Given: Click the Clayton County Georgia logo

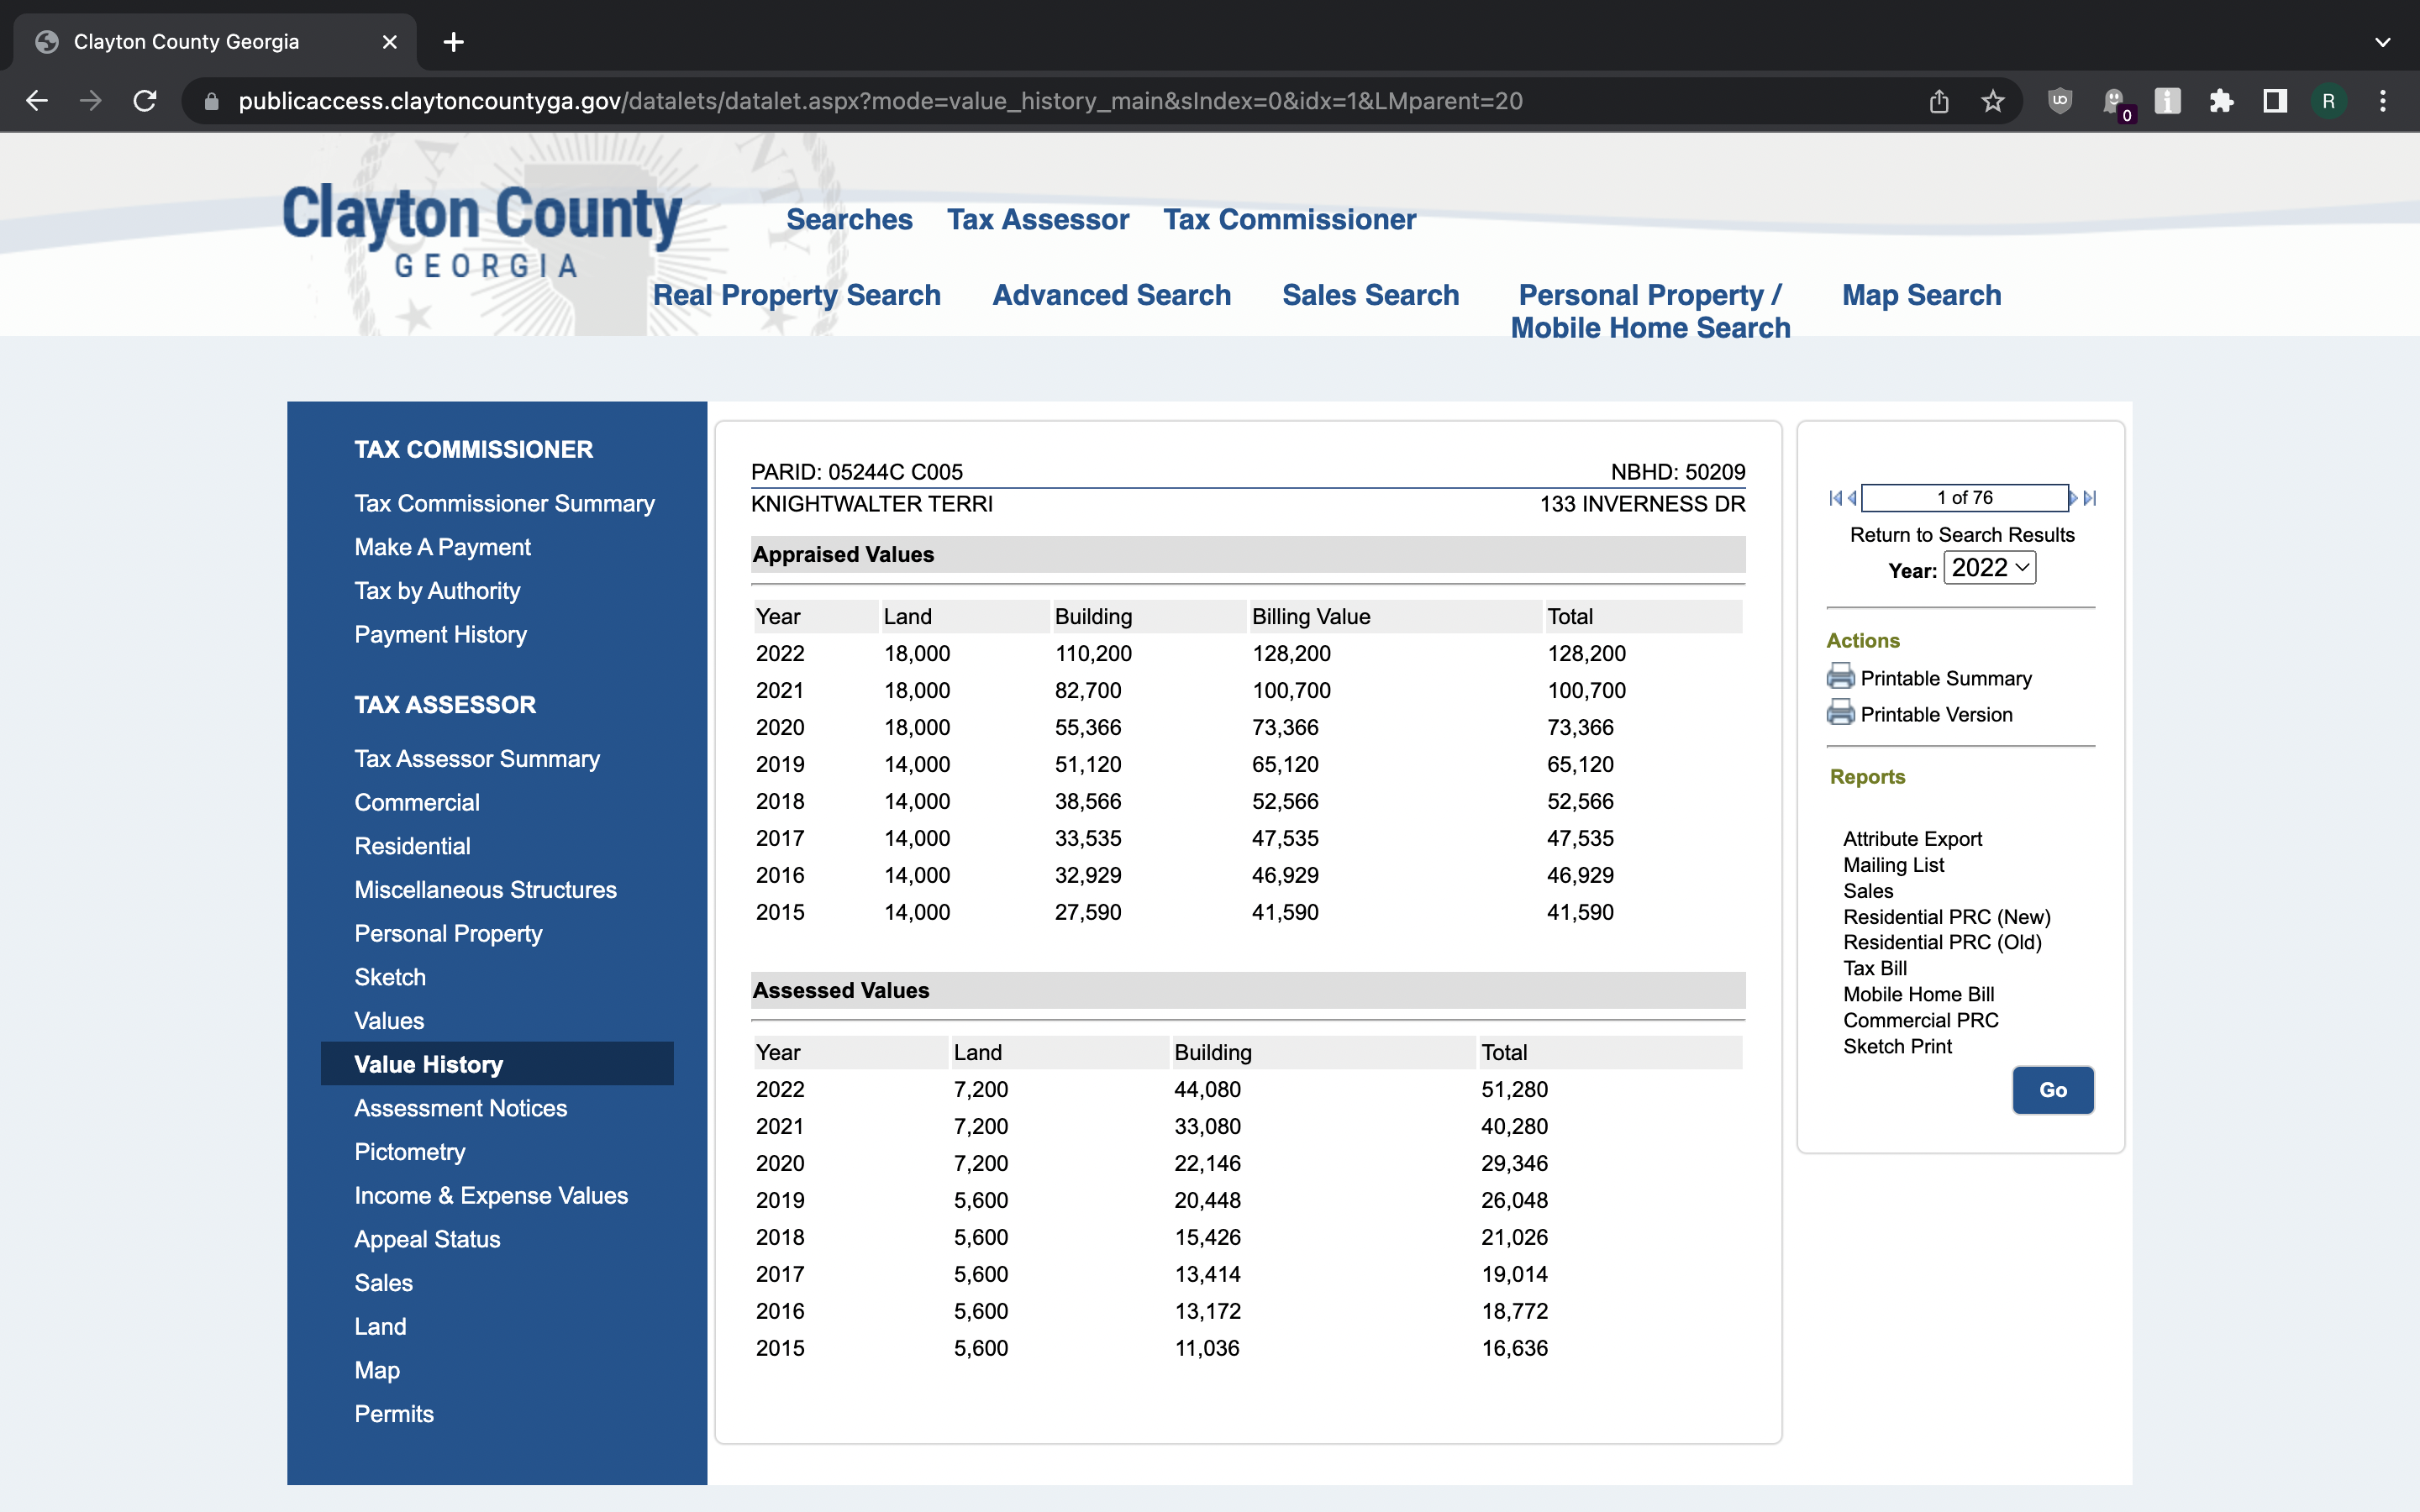Looking at the screenshot, I should pyautogui.click(x=482, y=230).
